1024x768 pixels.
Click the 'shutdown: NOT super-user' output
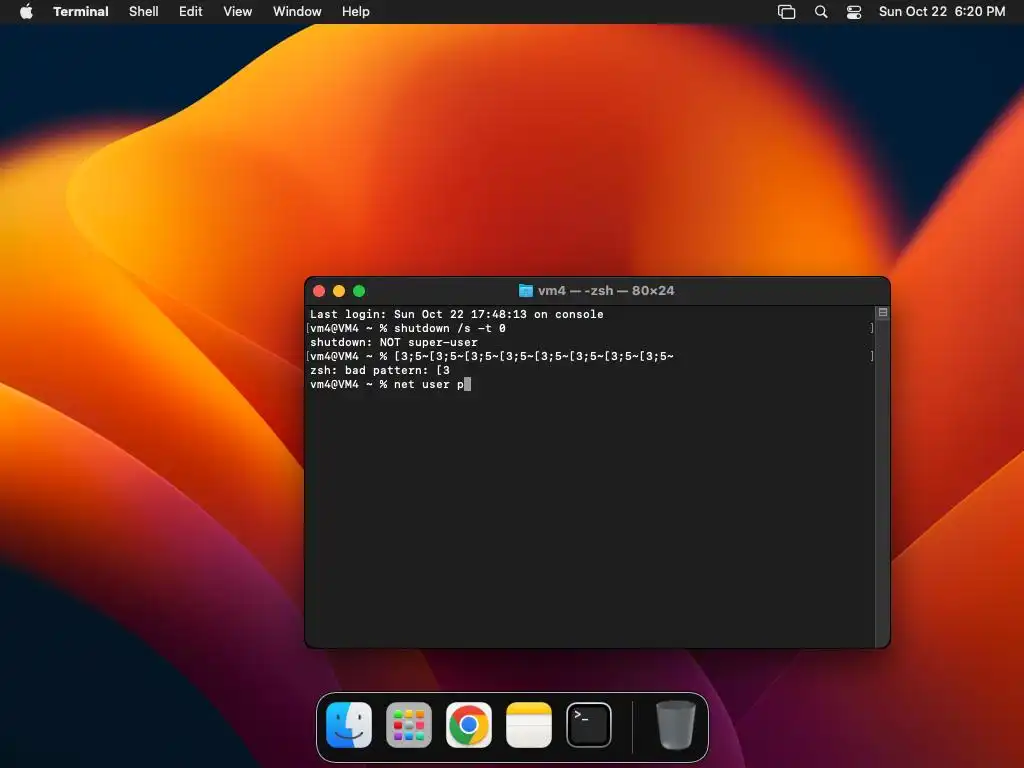coord(394,342)
